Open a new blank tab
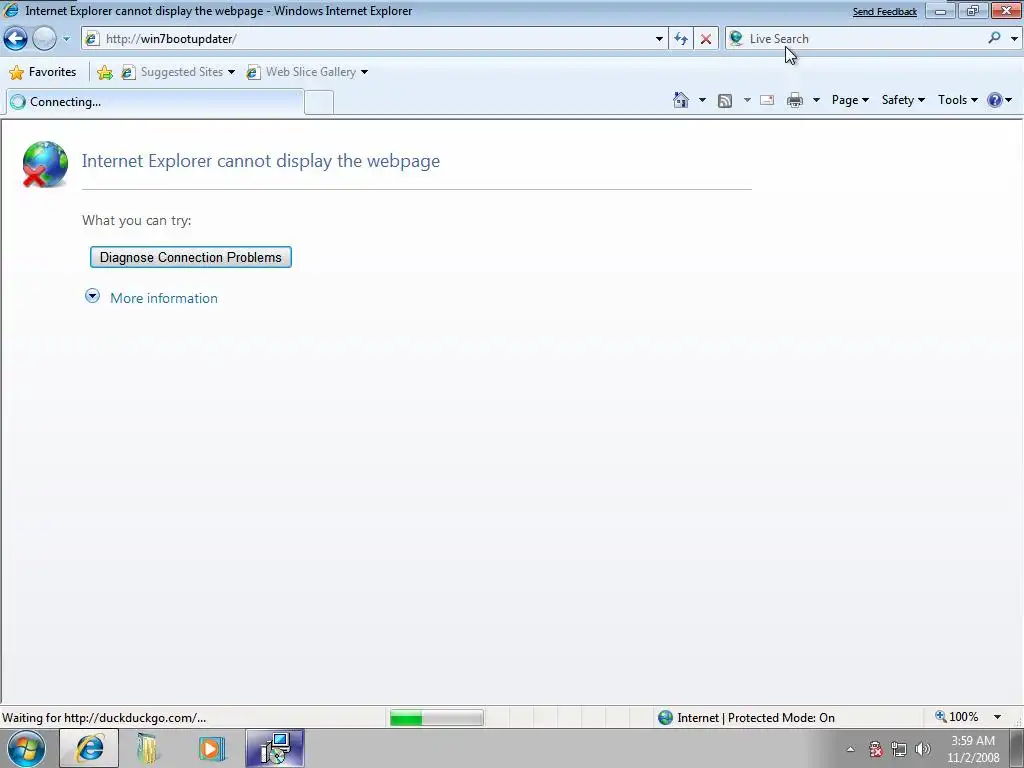 pyautogui.click(x=319, y=103)
